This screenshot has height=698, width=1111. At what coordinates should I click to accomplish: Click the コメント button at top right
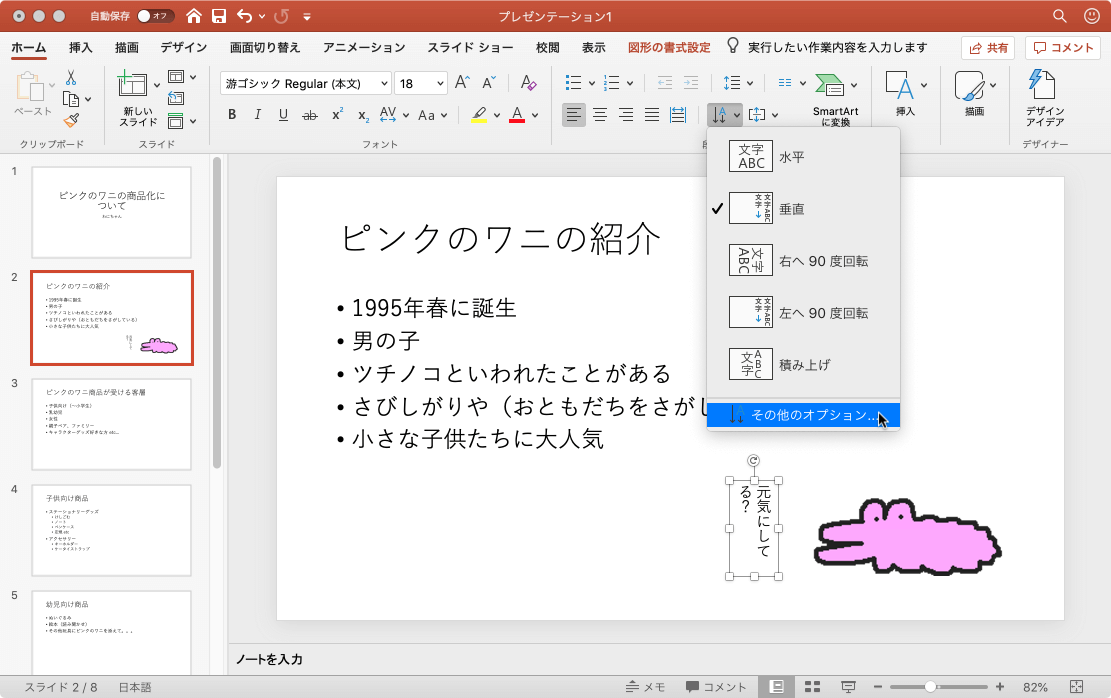[x=1063, y=47]
